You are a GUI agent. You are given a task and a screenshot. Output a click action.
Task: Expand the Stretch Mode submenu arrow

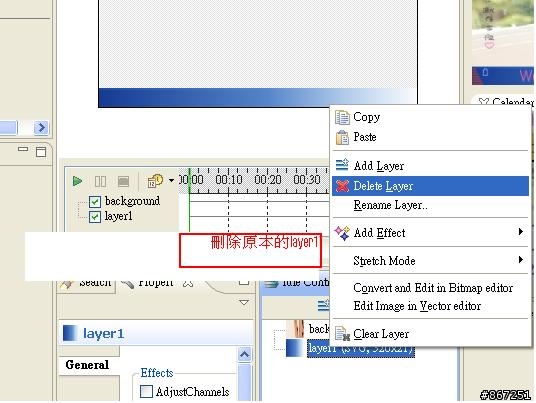521,260
